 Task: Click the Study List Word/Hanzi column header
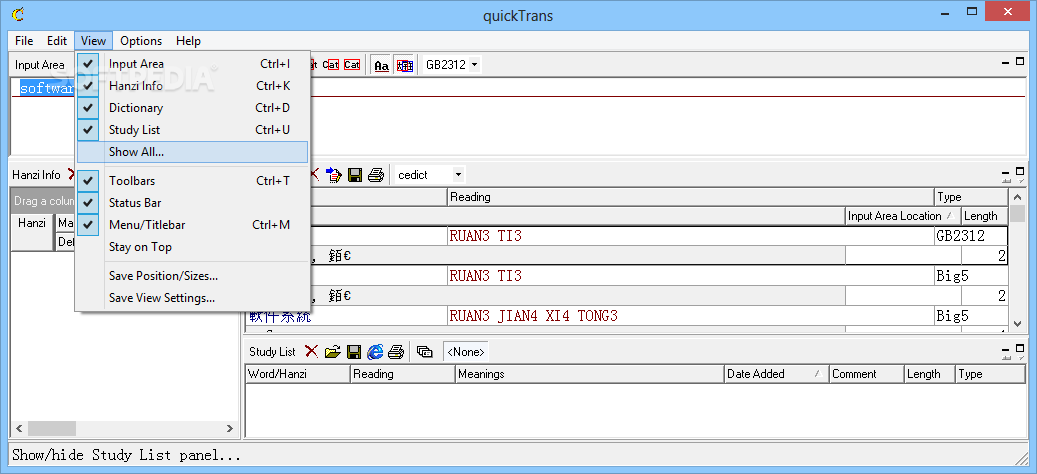pos(298,374)
